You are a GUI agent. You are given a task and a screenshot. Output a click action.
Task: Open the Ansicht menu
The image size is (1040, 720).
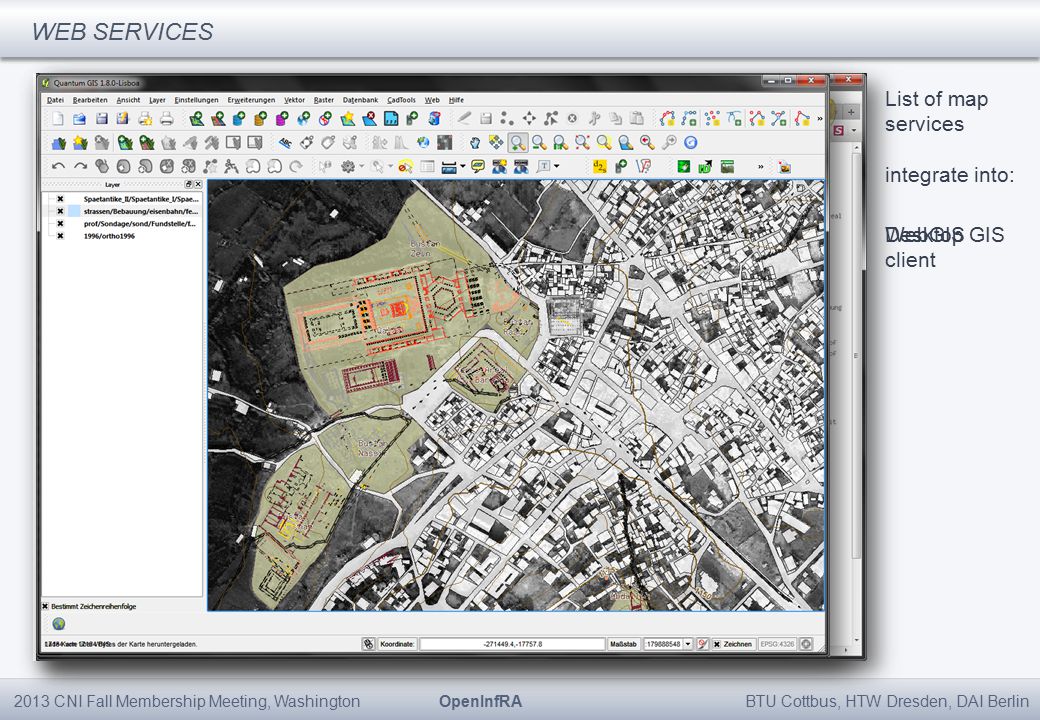coord(128,100)
